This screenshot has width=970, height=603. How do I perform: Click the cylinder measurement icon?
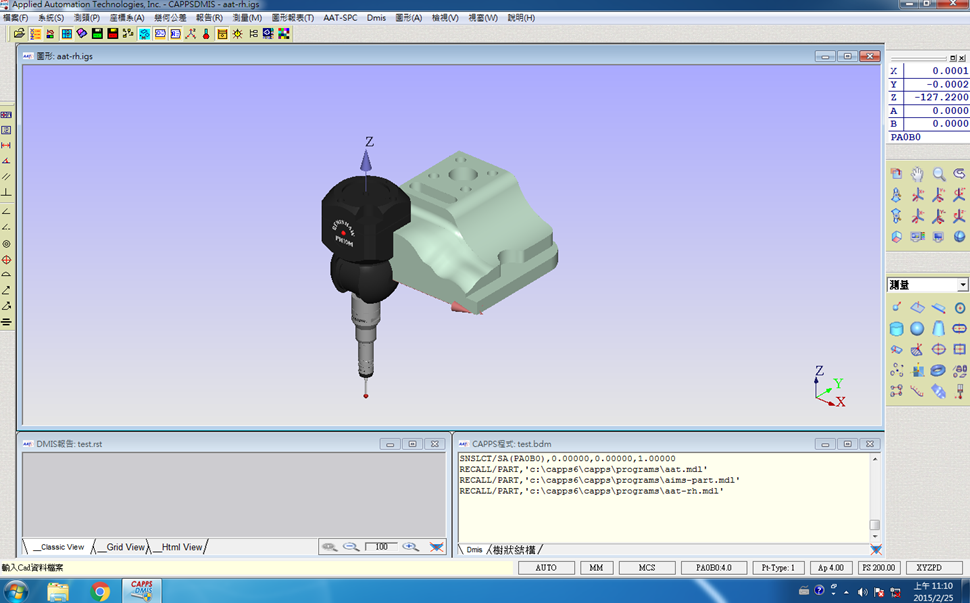(x=897, y=328)
